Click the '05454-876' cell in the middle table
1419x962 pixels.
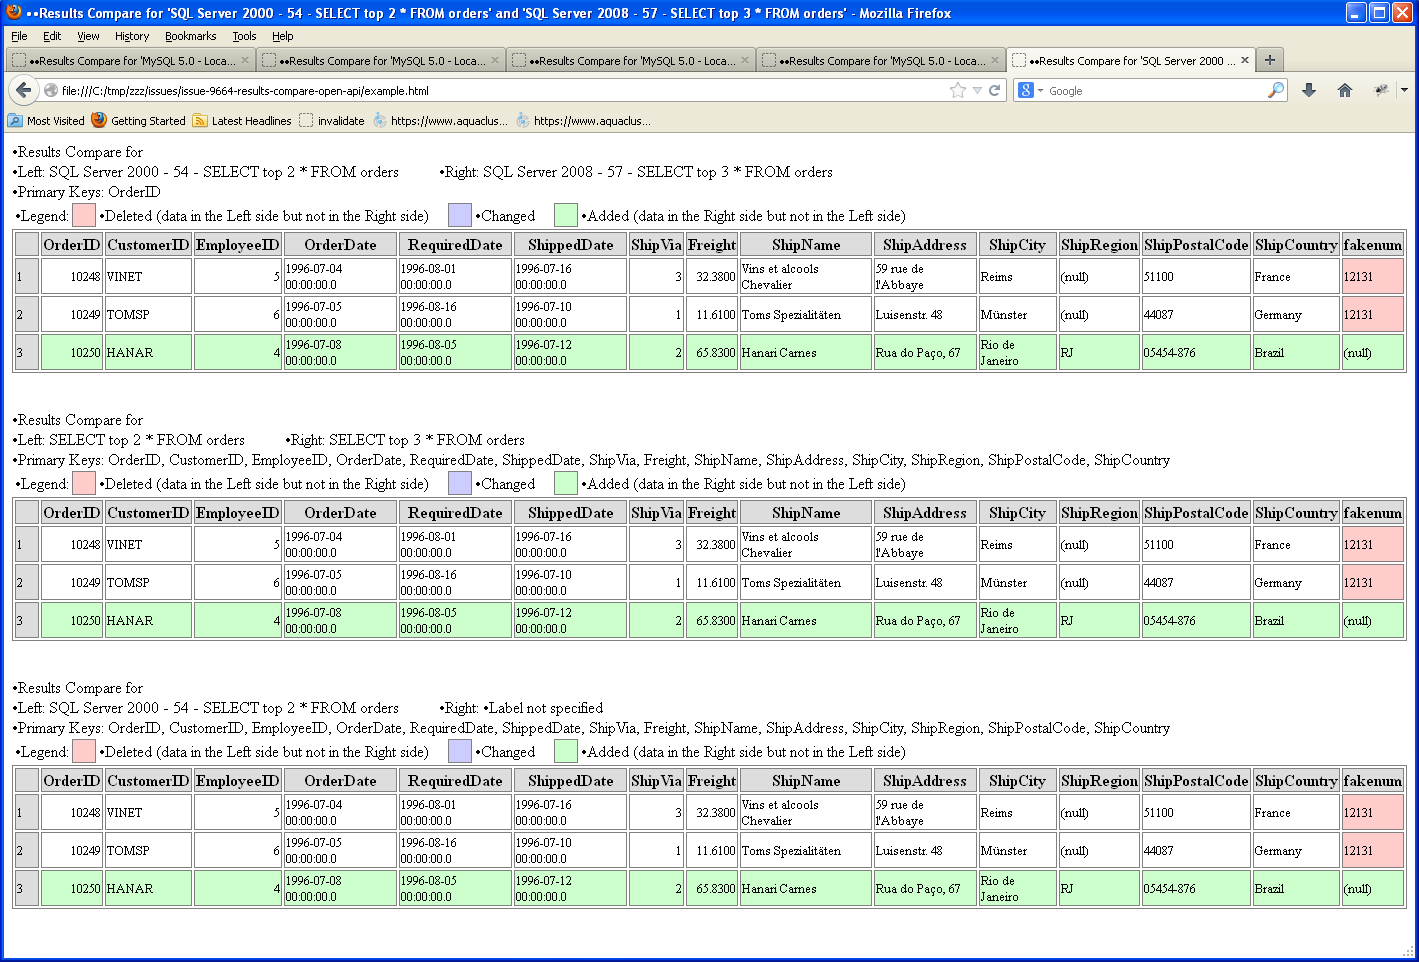[1197, 621]
